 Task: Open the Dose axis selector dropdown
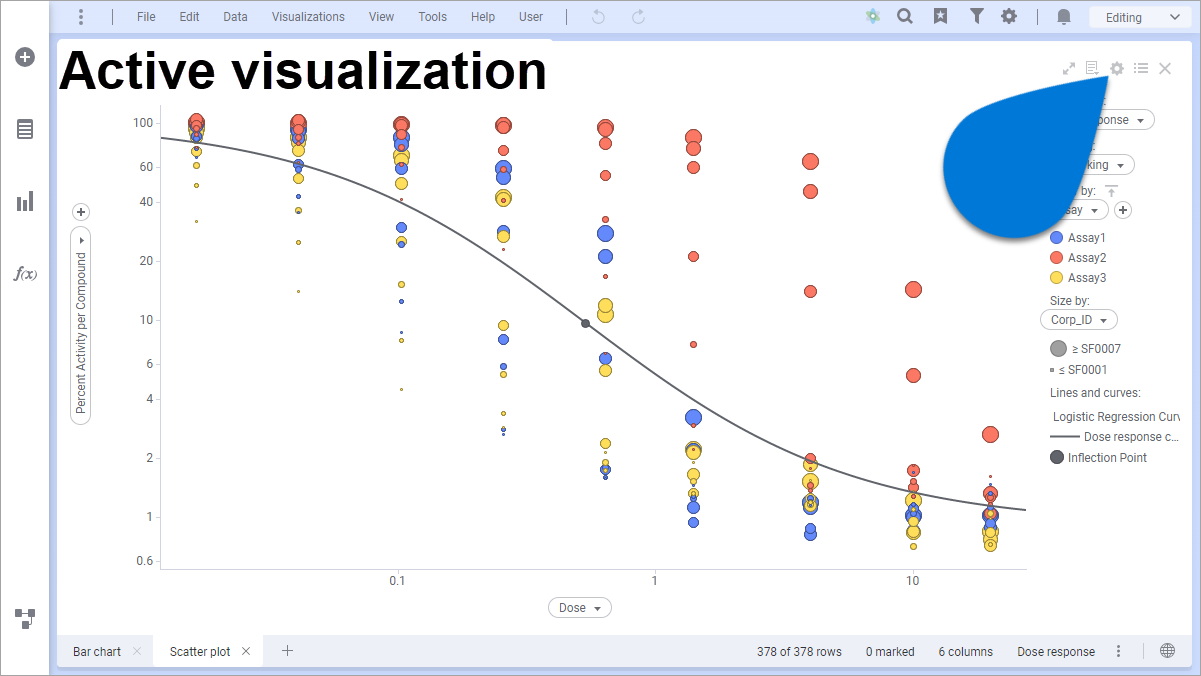coord(579,607)
